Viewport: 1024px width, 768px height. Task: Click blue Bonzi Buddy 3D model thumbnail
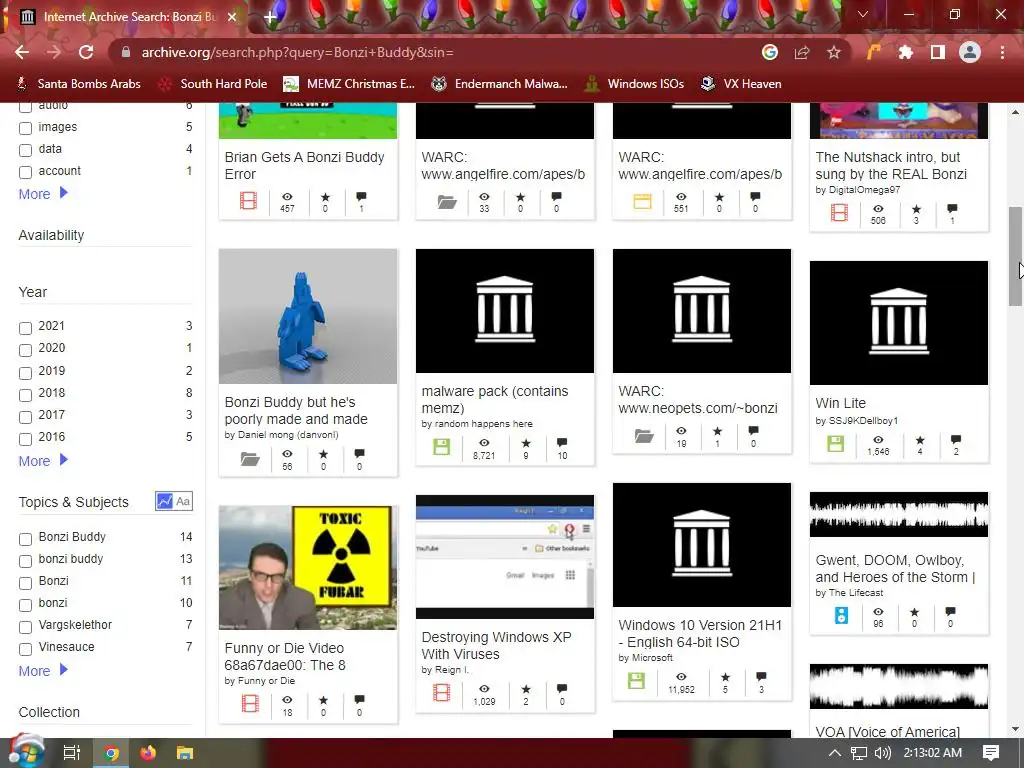tap(308, 316)
